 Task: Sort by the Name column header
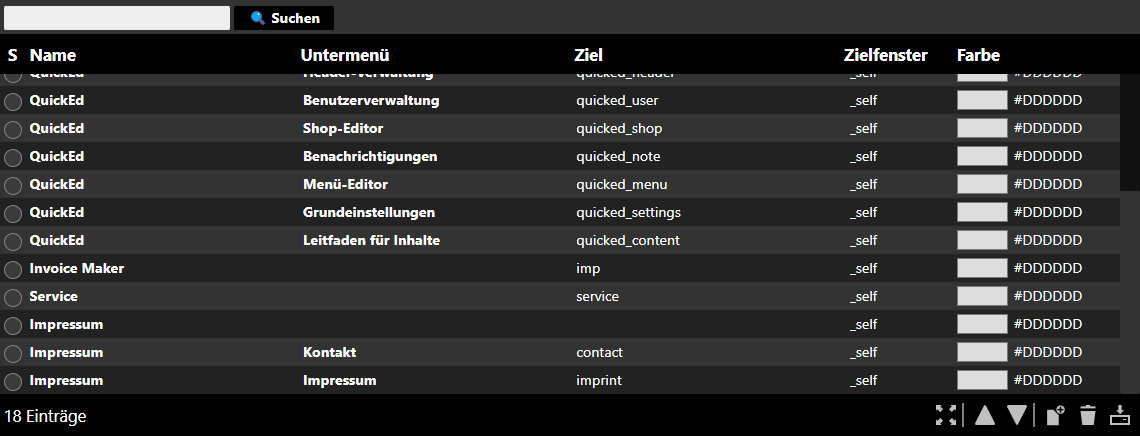[x=52, y=55]
